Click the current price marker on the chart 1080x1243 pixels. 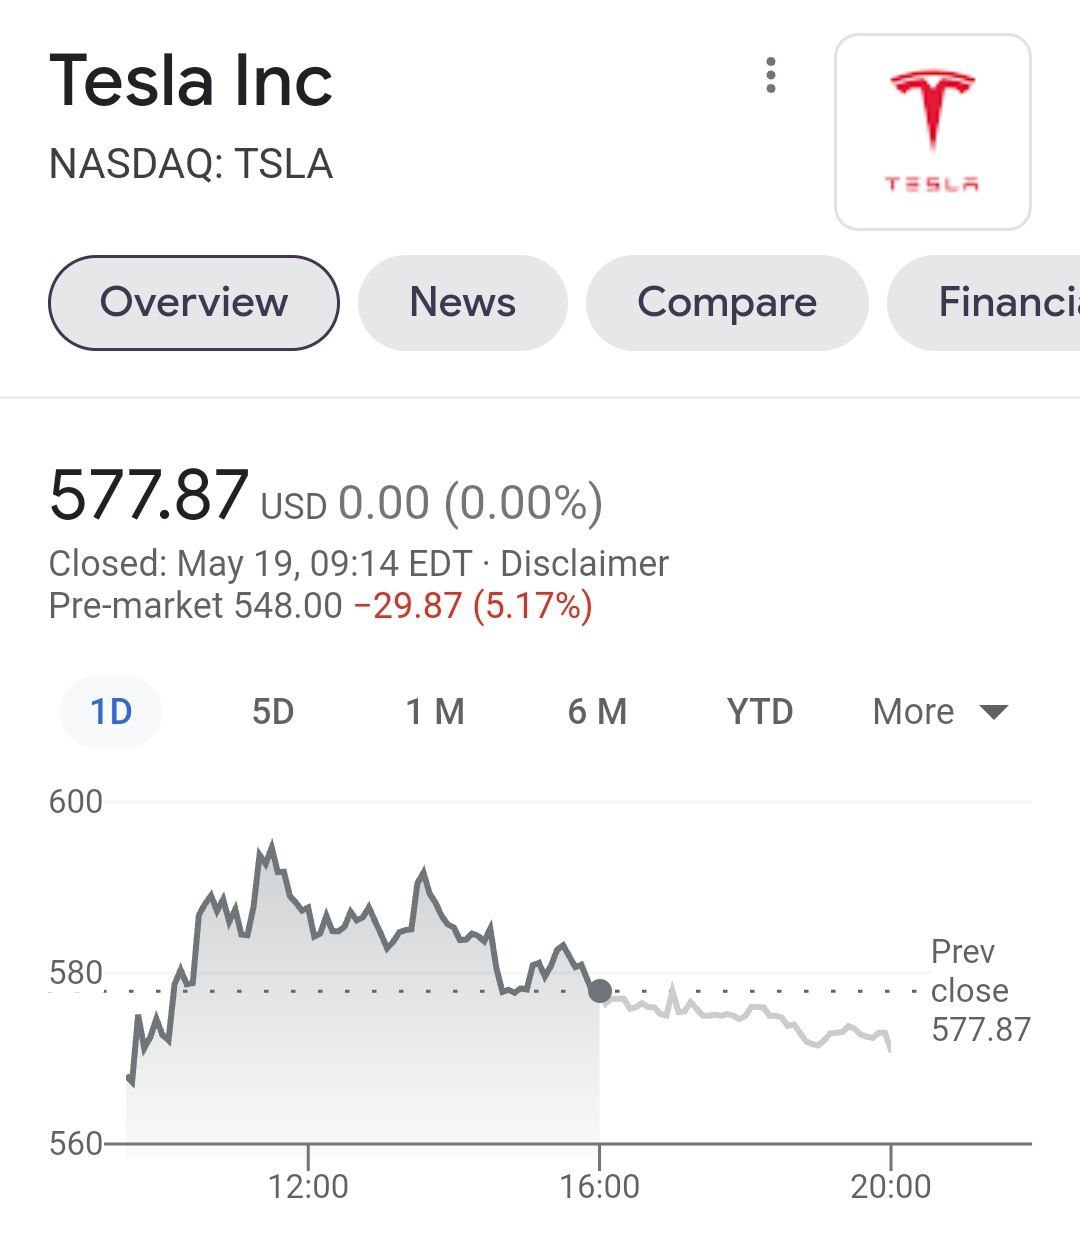tap(601, 990)
